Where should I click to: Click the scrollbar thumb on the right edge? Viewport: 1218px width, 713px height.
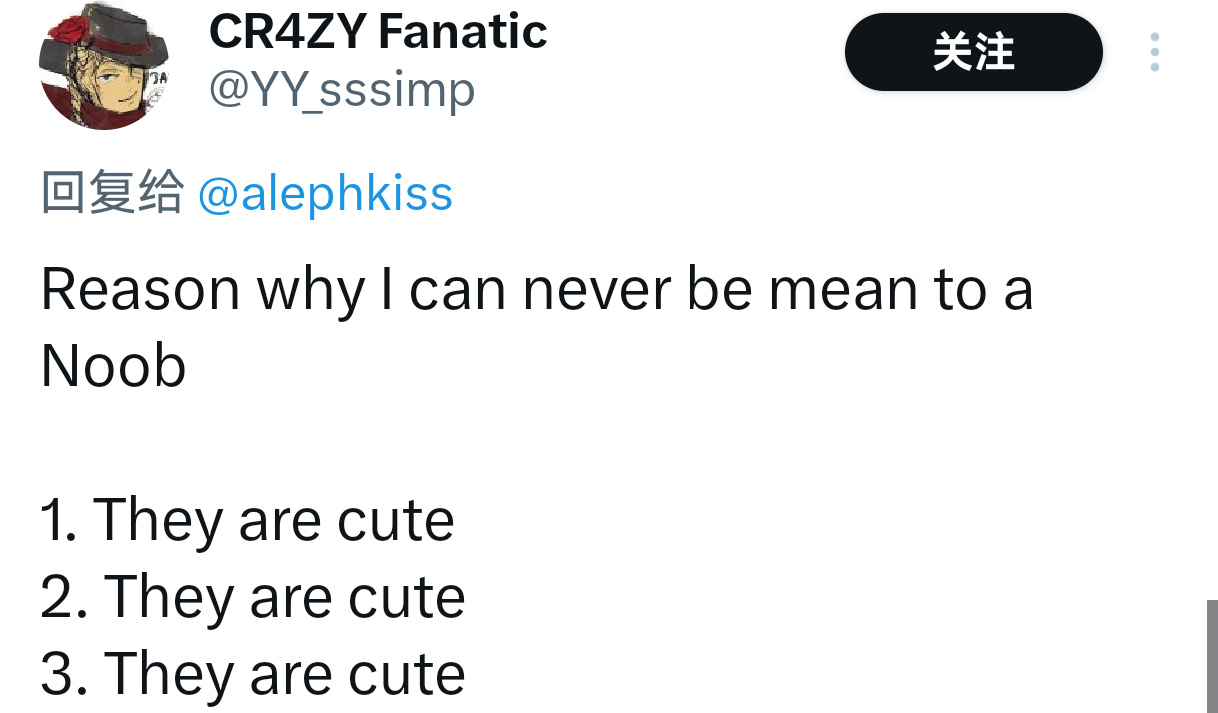tap(1211, 655)
